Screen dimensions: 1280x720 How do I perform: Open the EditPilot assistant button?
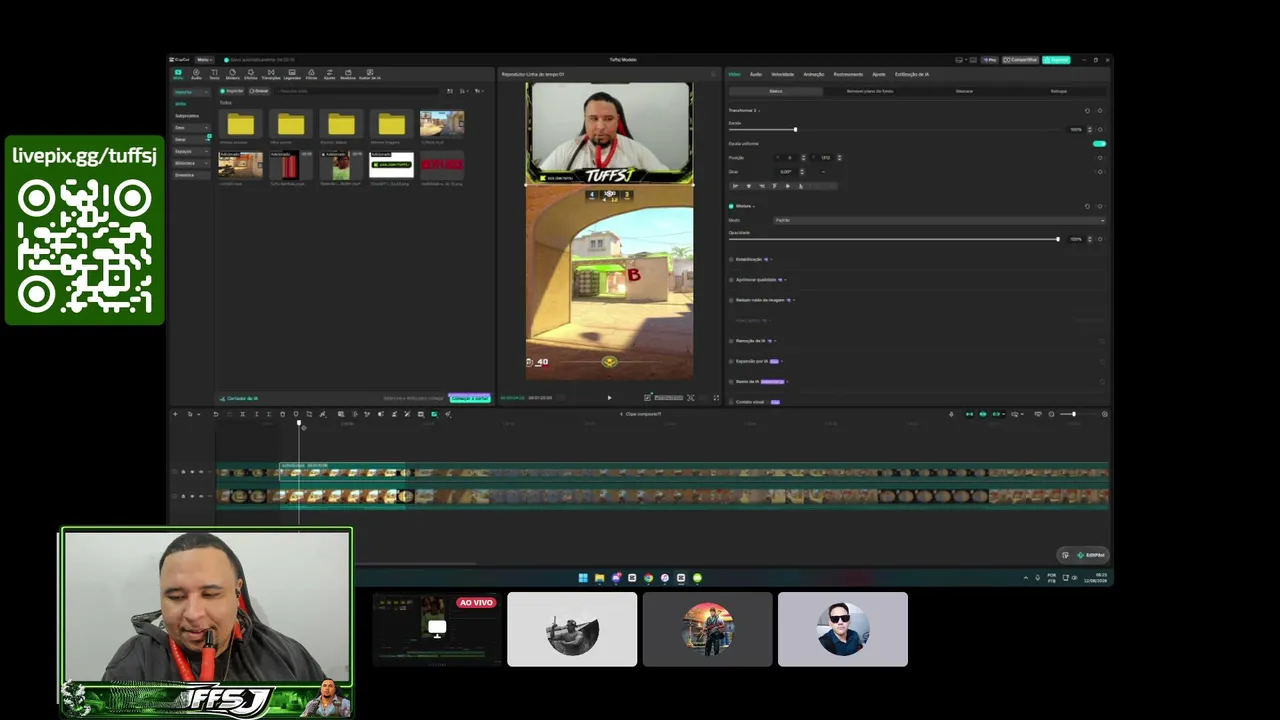tap(1091, 555)
